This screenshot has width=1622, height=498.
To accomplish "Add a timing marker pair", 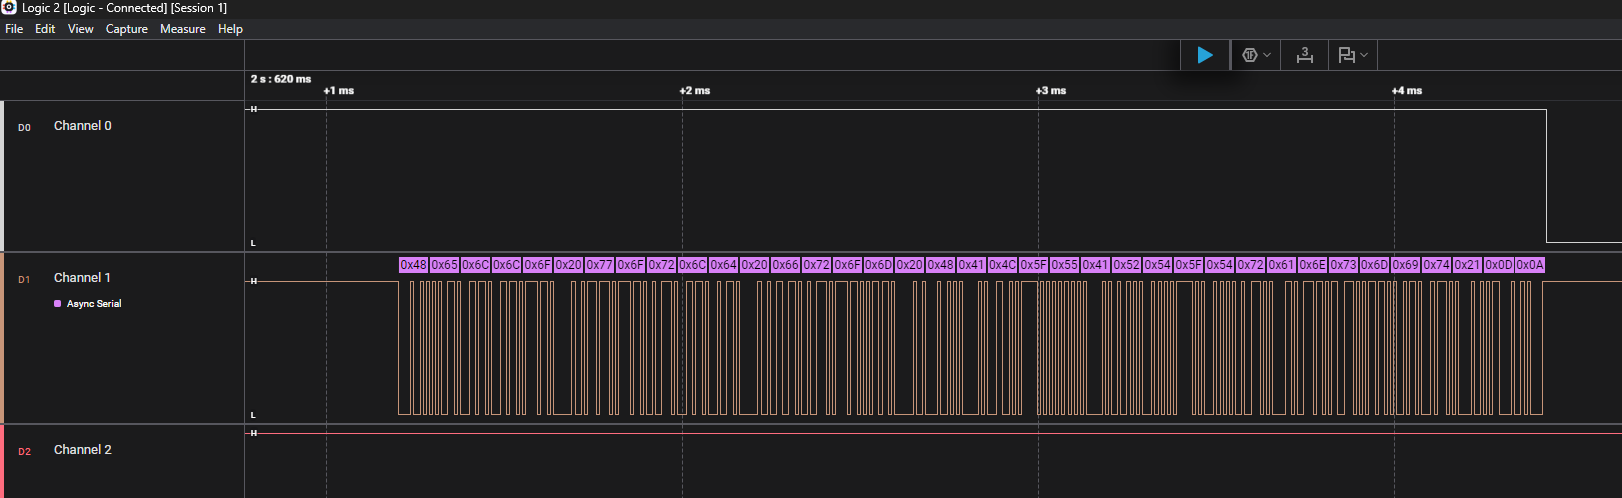I will click(x=1304, y=55).
